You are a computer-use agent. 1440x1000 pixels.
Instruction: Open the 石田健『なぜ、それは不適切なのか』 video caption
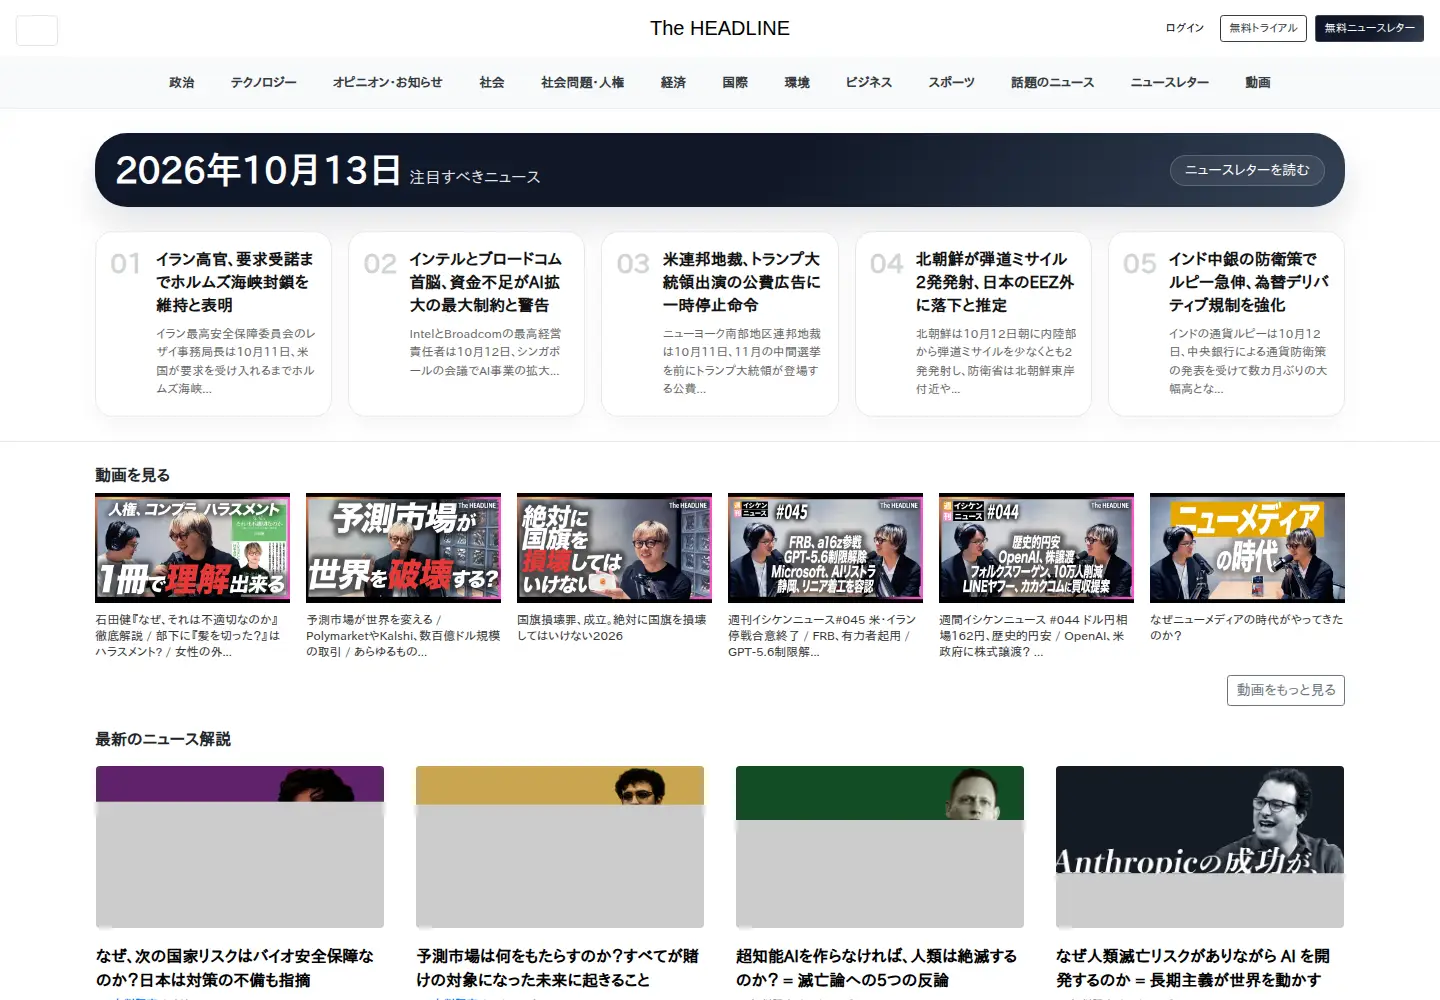[190, 635]
